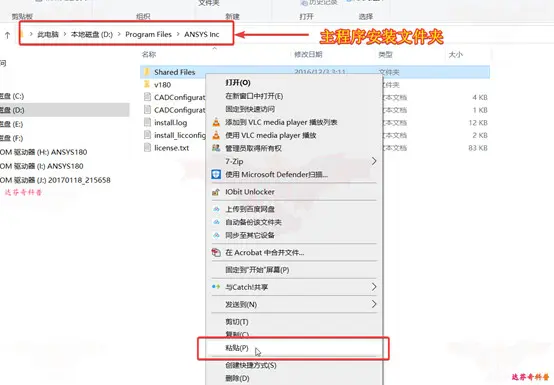Click the take-ownership admin icon
This screenshot has width=554, height=385.
click(216, 148)
